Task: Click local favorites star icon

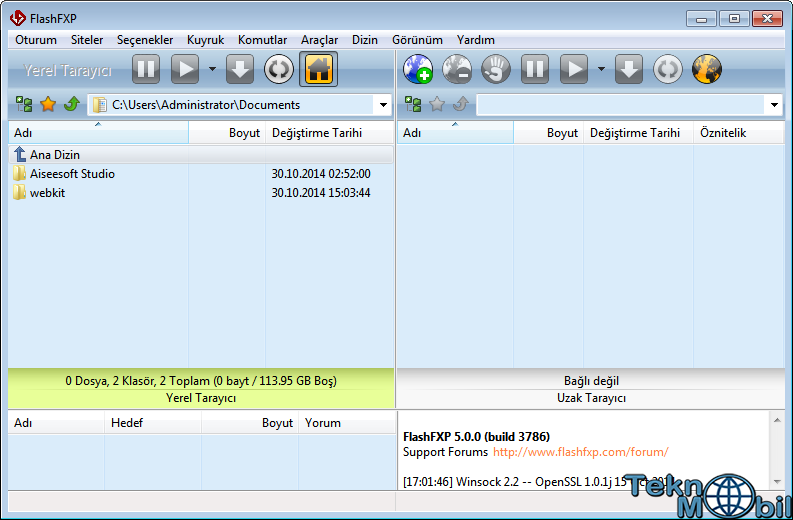Action: (48, 105)
